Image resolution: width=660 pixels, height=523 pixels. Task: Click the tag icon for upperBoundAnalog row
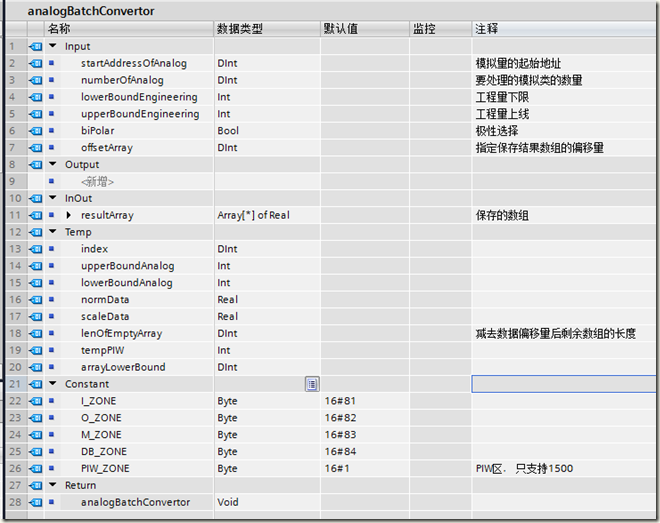coord(36,265)
